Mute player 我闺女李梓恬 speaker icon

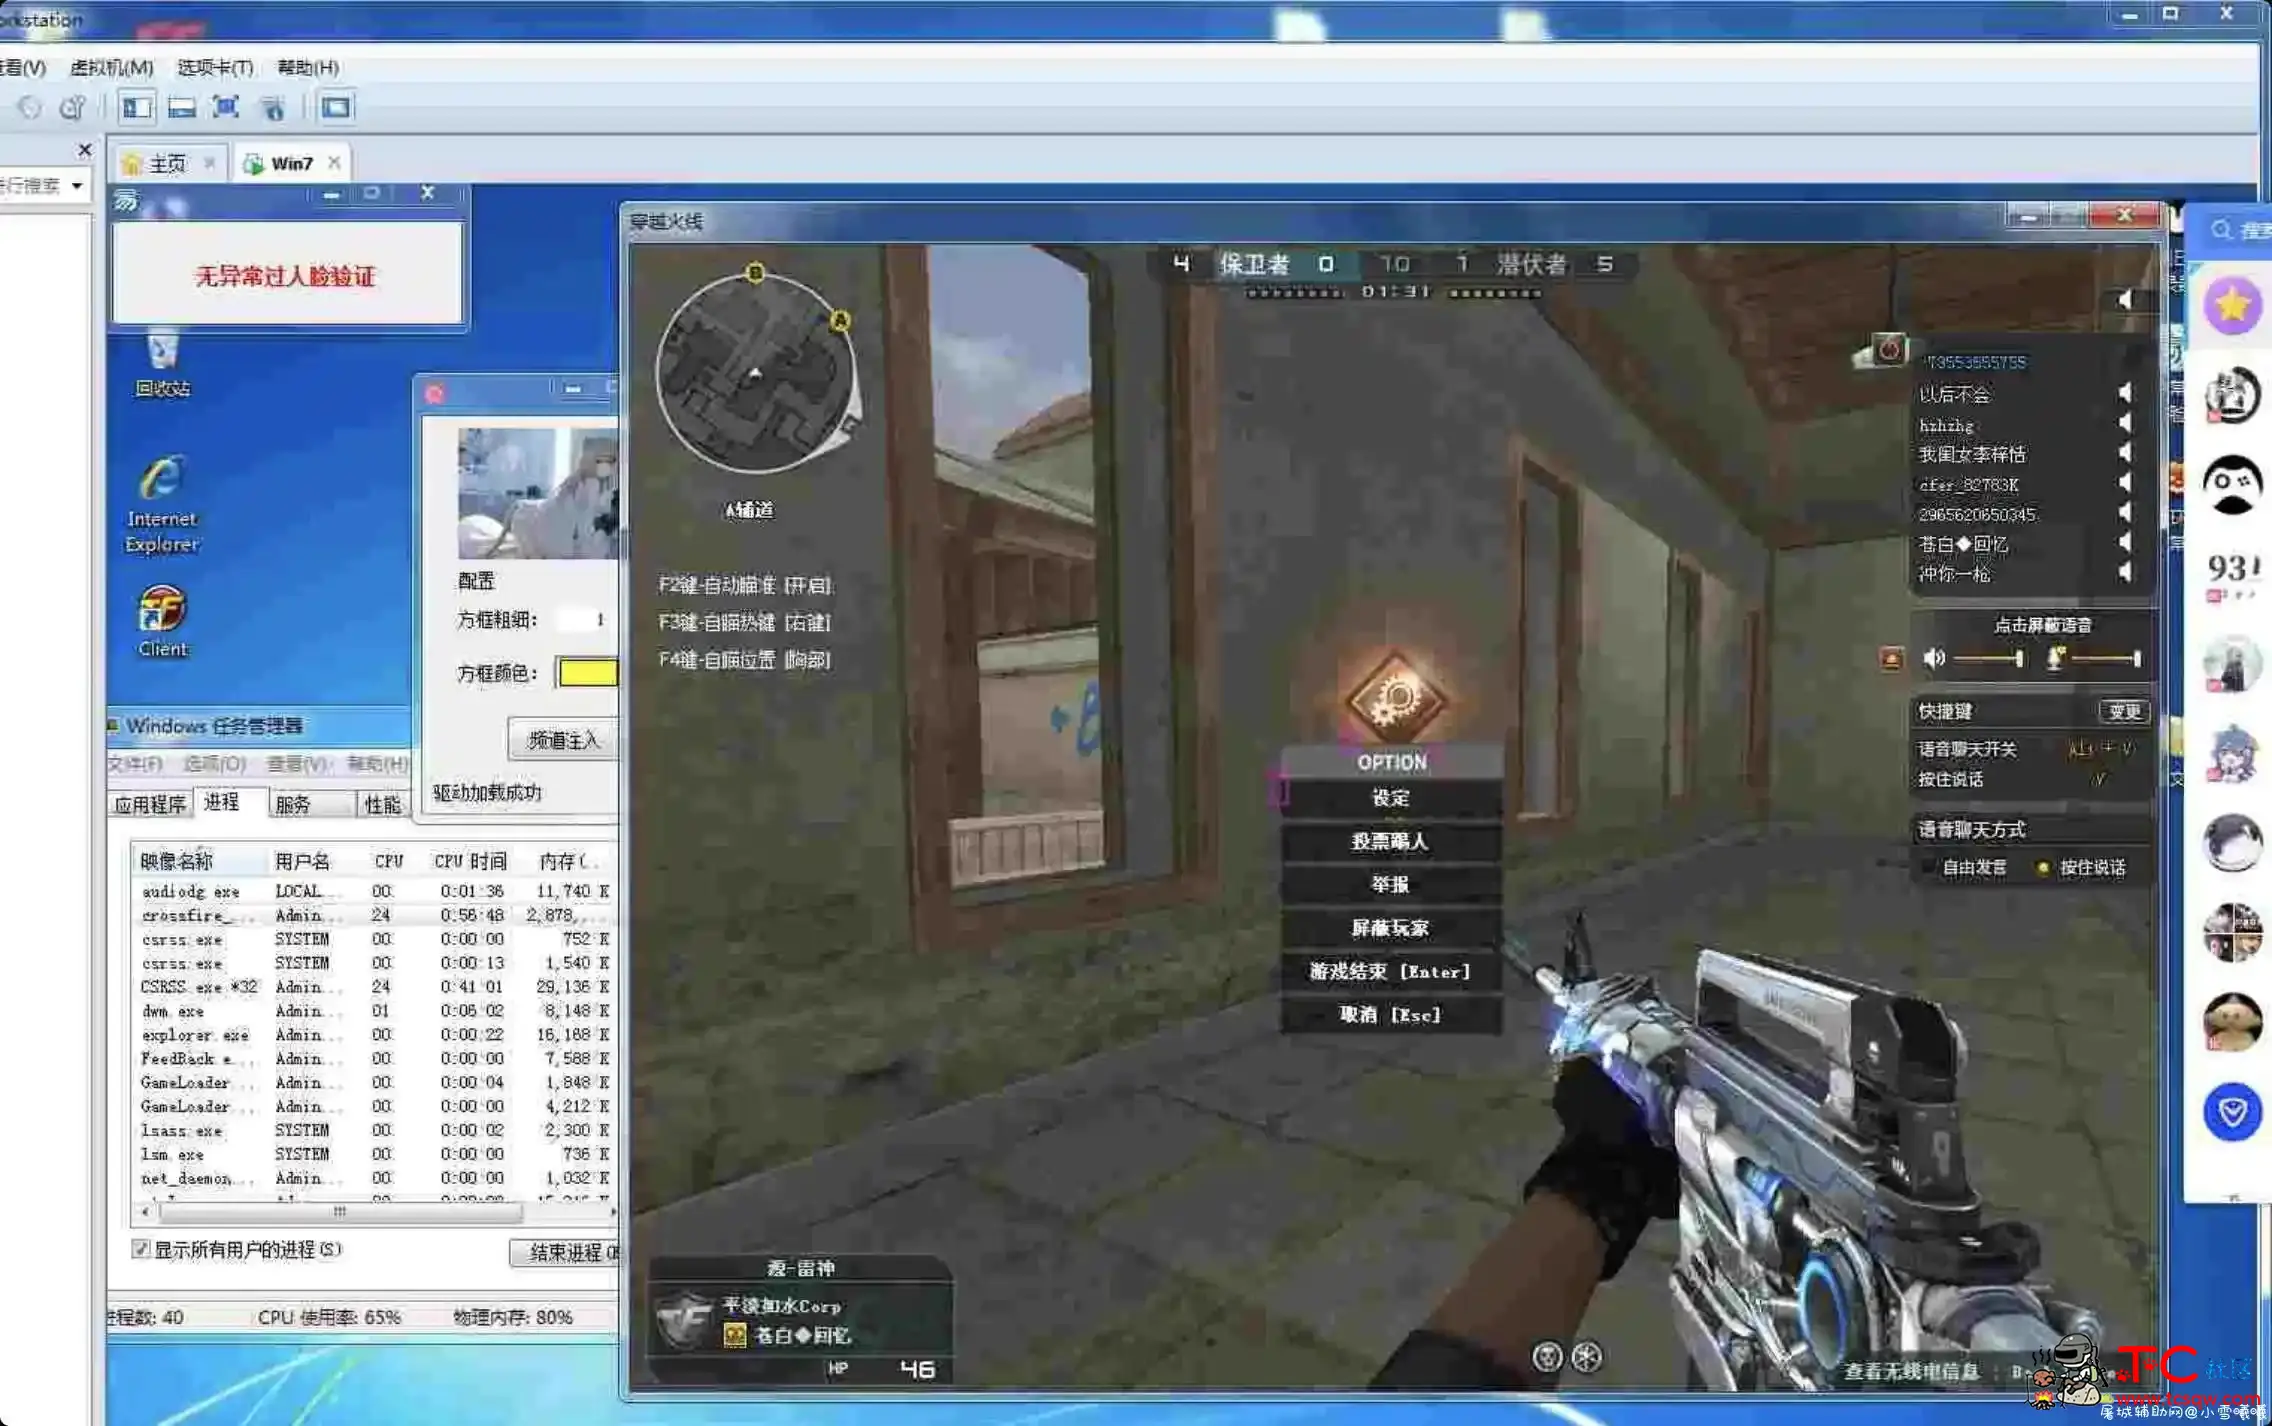(2124, 453)
